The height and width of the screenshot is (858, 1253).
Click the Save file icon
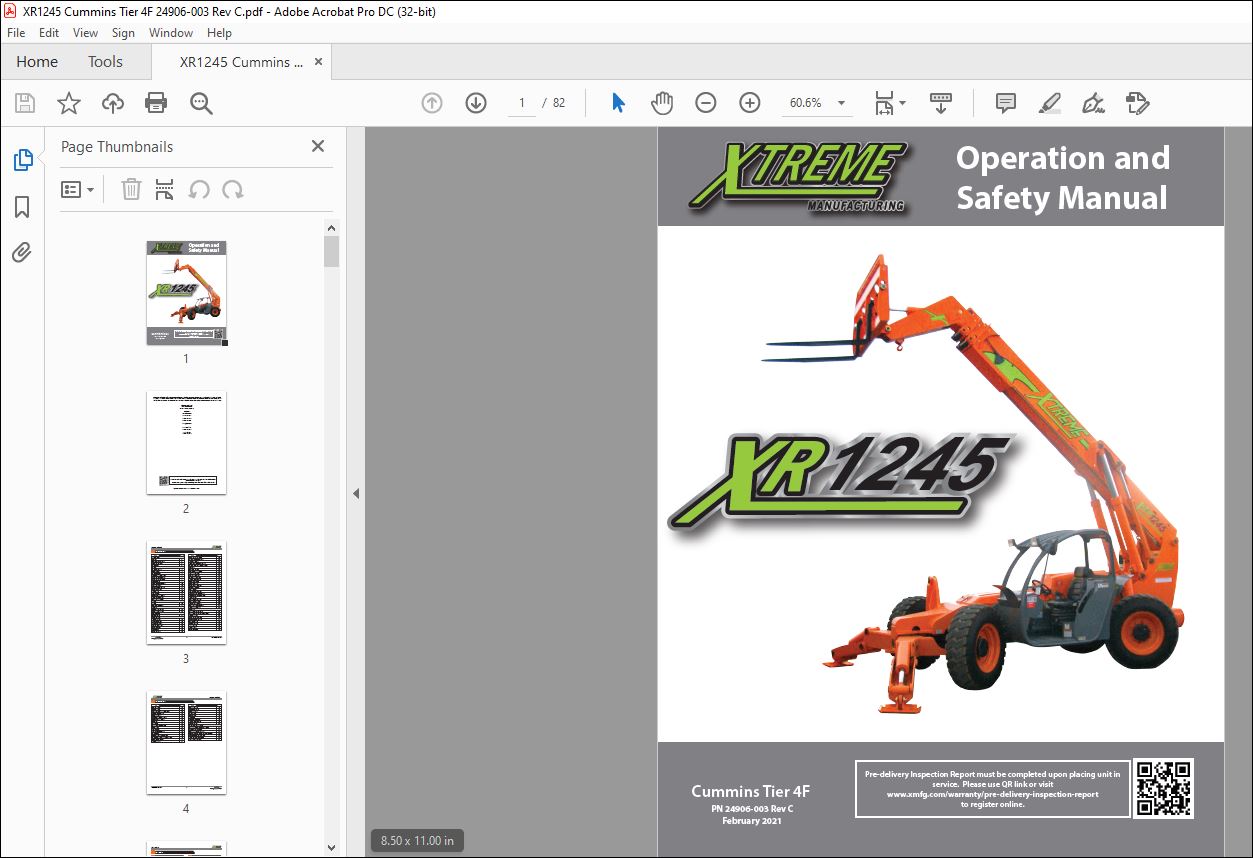point(25,103)
